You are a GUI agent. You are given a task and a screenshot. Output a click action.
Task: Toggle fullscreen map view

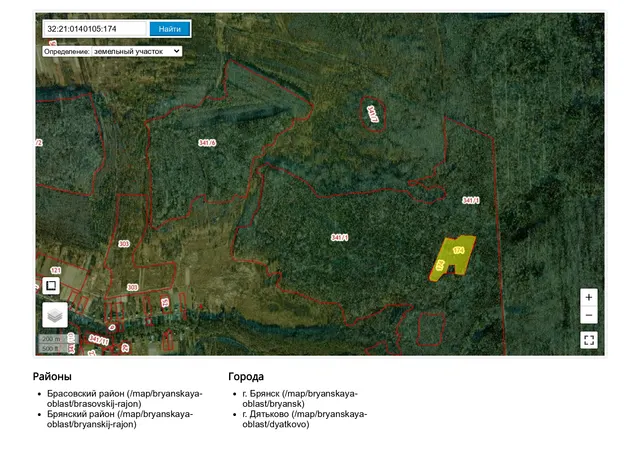click(589, 340)
